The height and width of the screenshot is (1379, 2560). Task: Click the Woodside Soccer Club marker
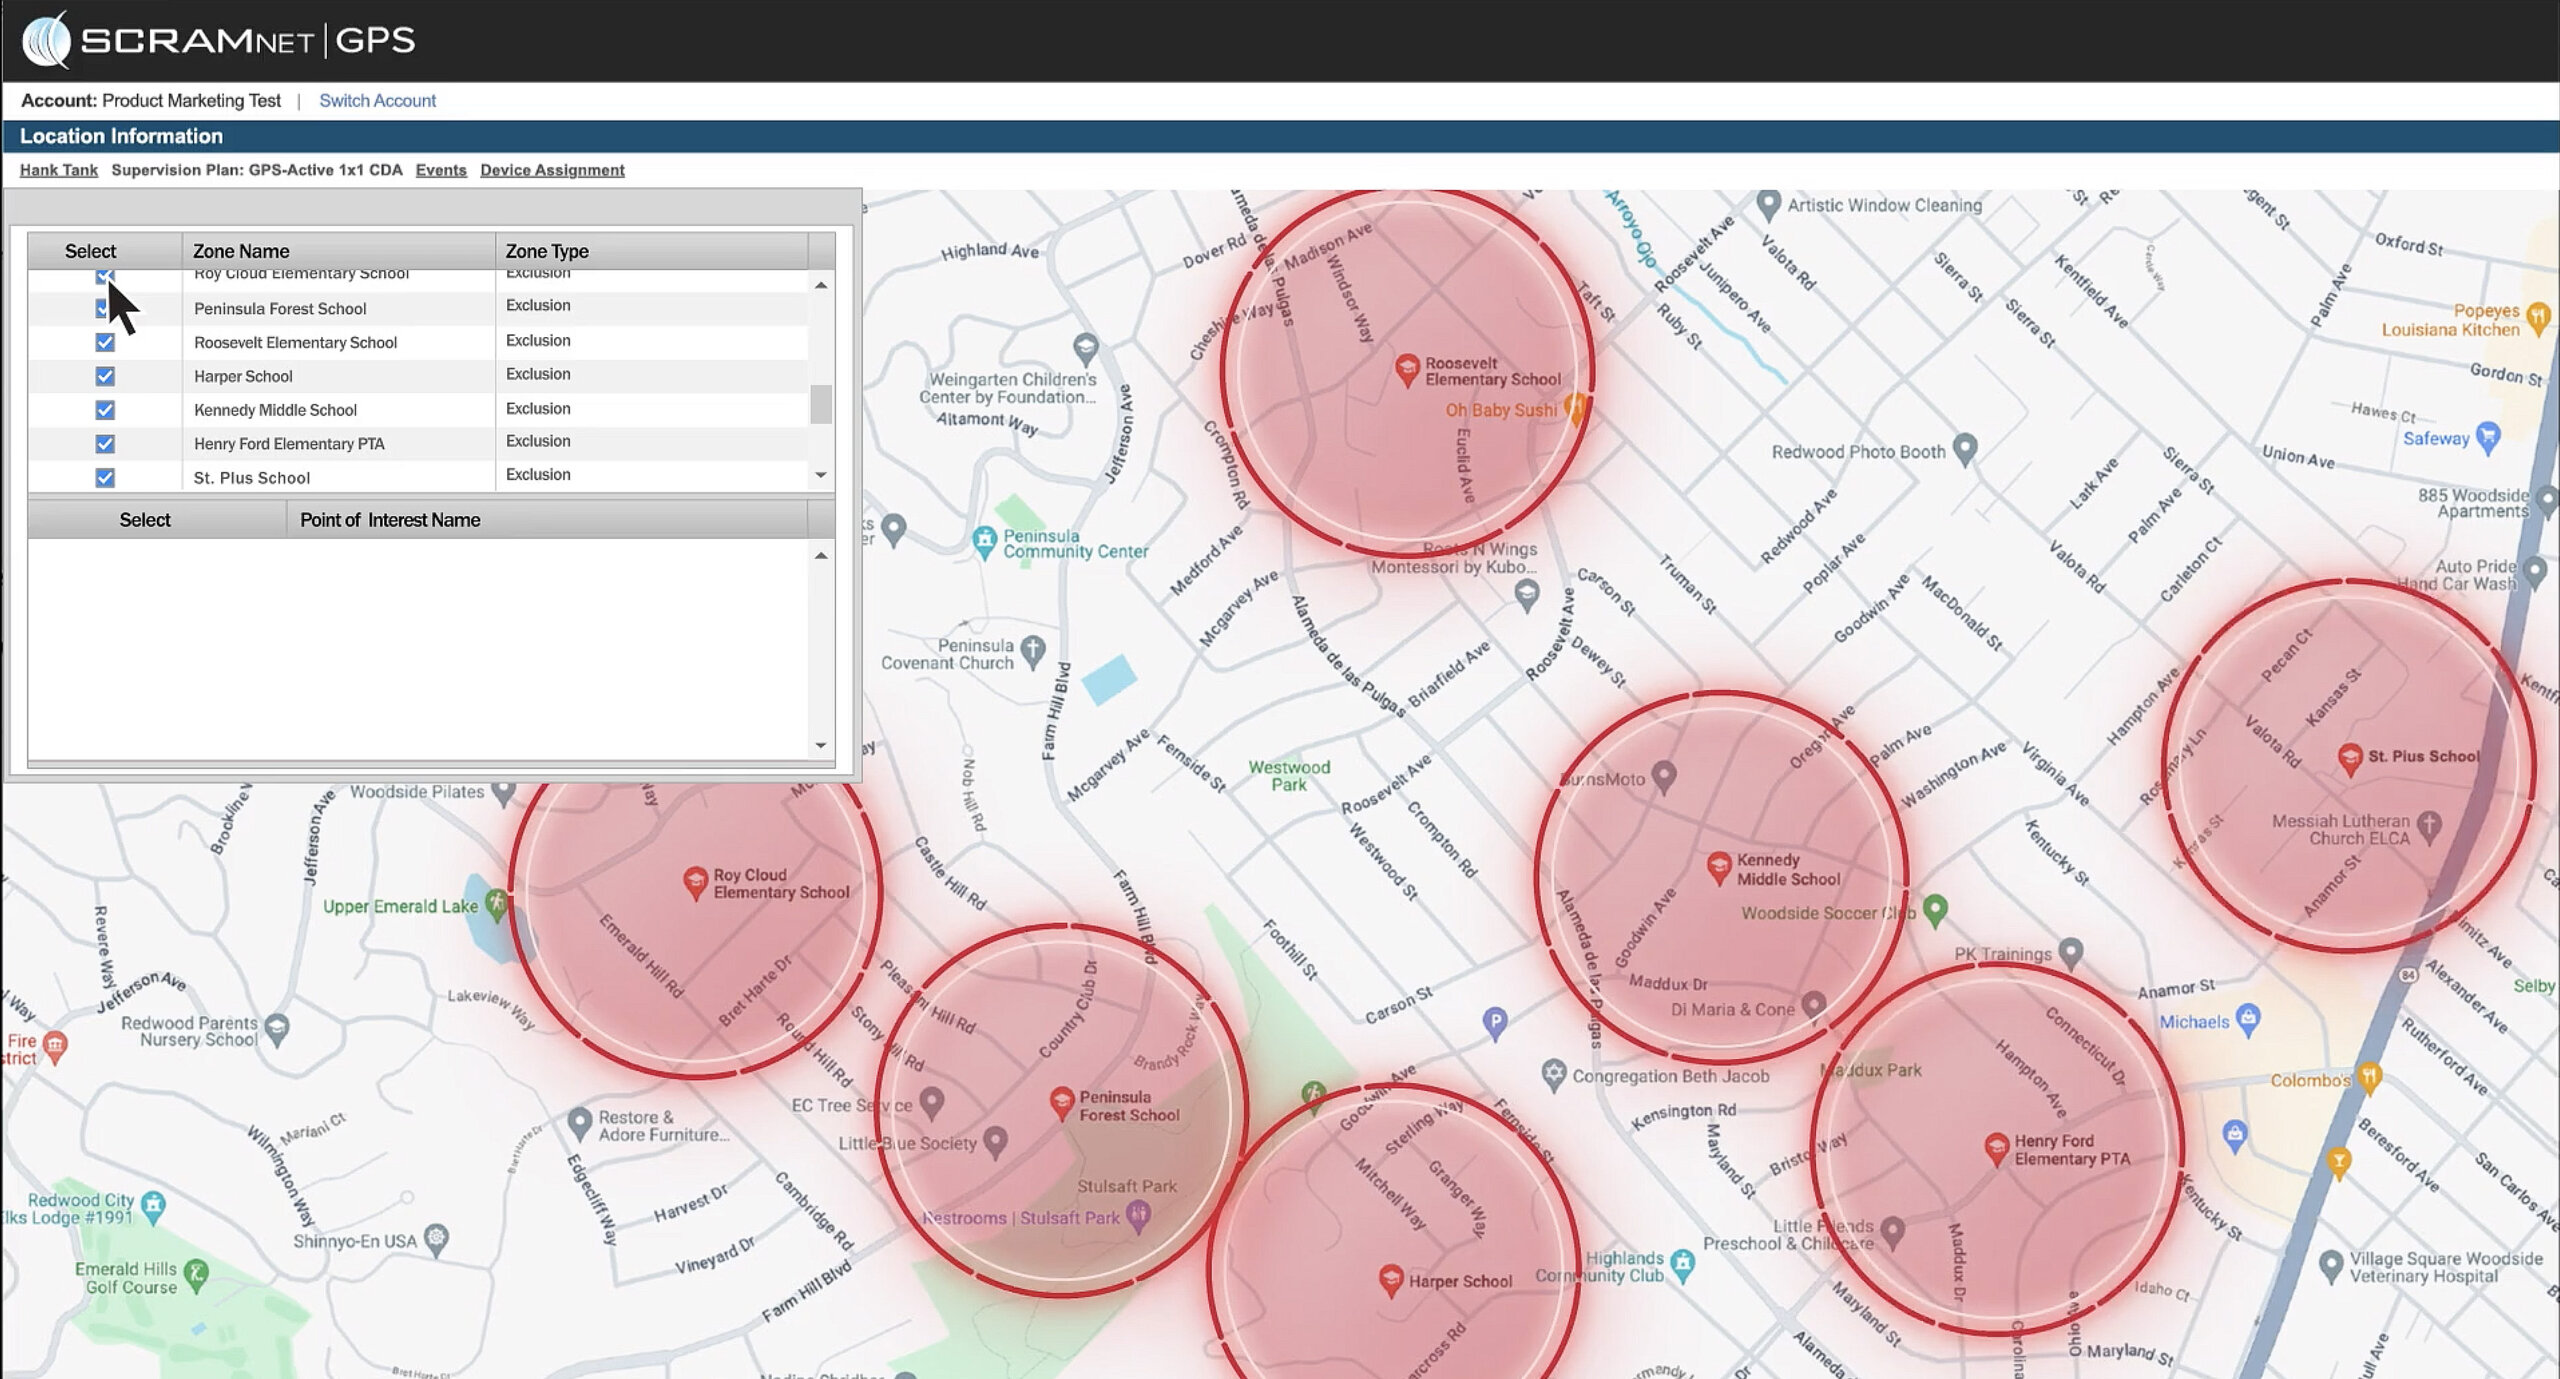point(1935,909)
